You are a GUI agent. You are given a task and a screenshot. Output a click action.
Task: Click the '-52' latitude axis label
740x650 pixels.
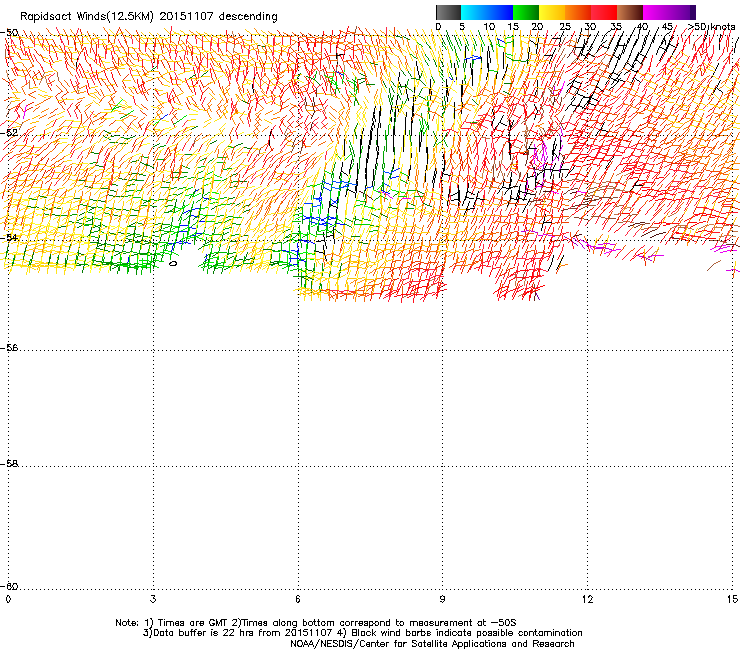coord(9,133)
